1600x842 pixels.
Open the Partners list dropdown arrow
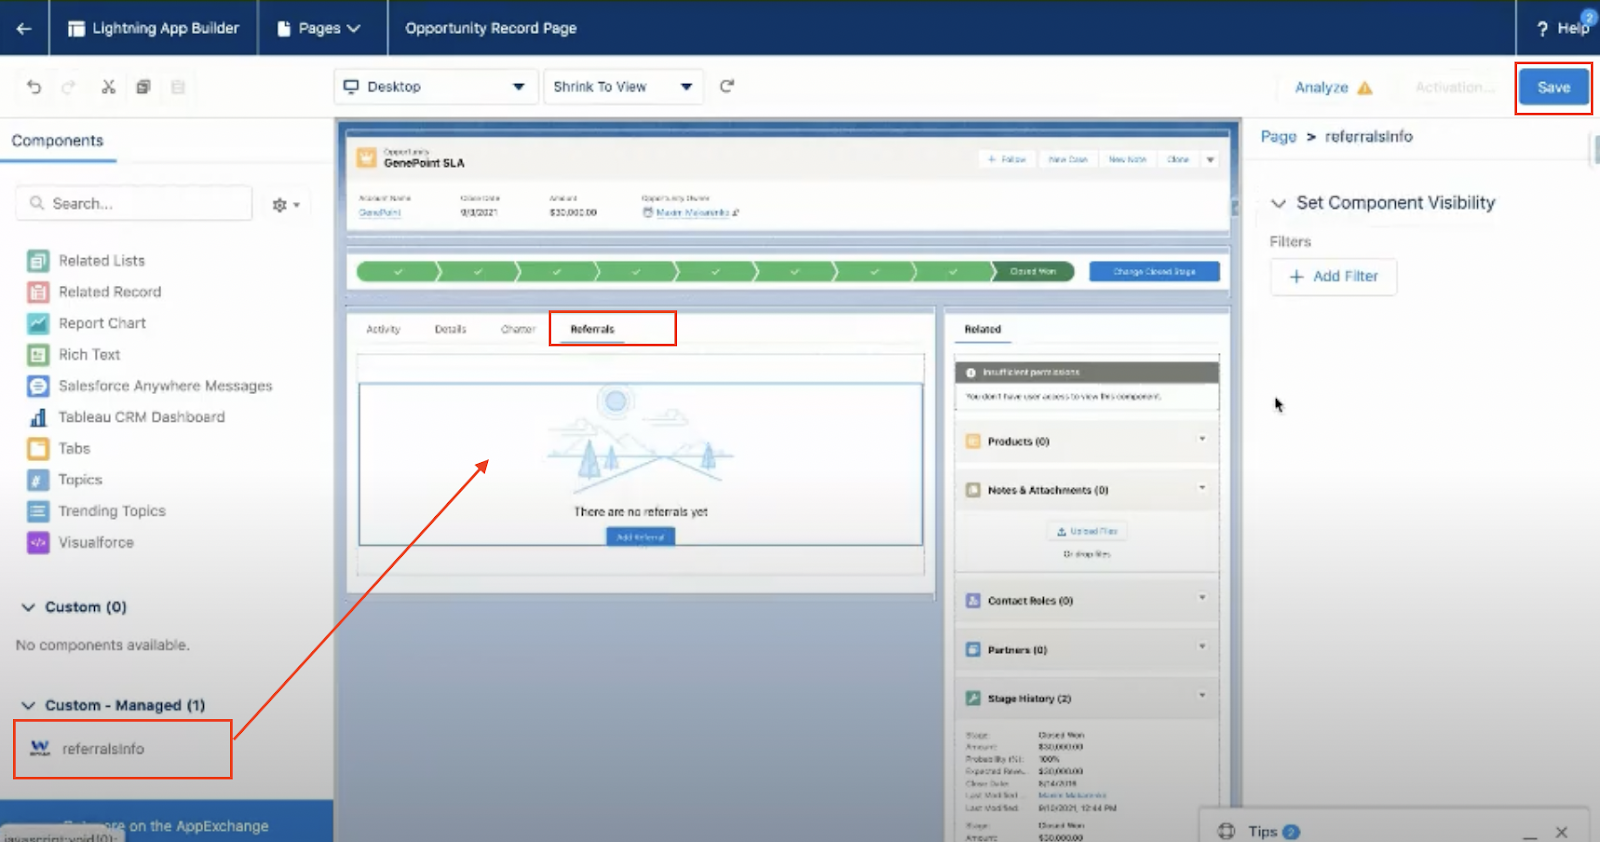pos(1202,647)
